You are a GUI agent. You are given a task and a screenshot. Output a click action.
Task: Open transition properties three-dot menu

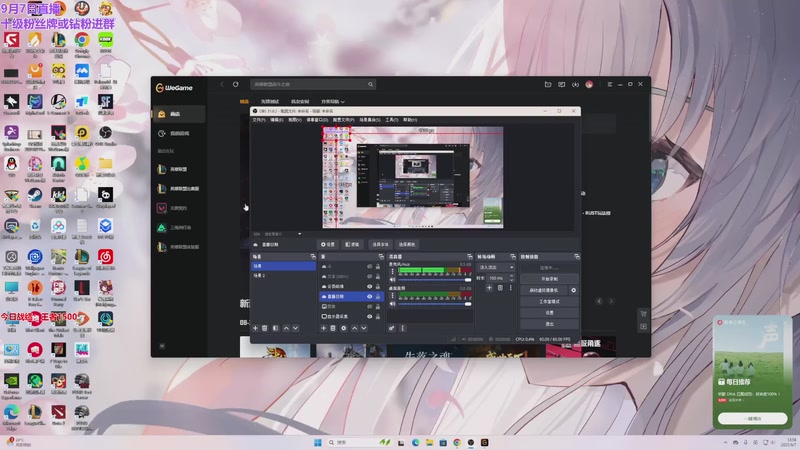point(511,288)
